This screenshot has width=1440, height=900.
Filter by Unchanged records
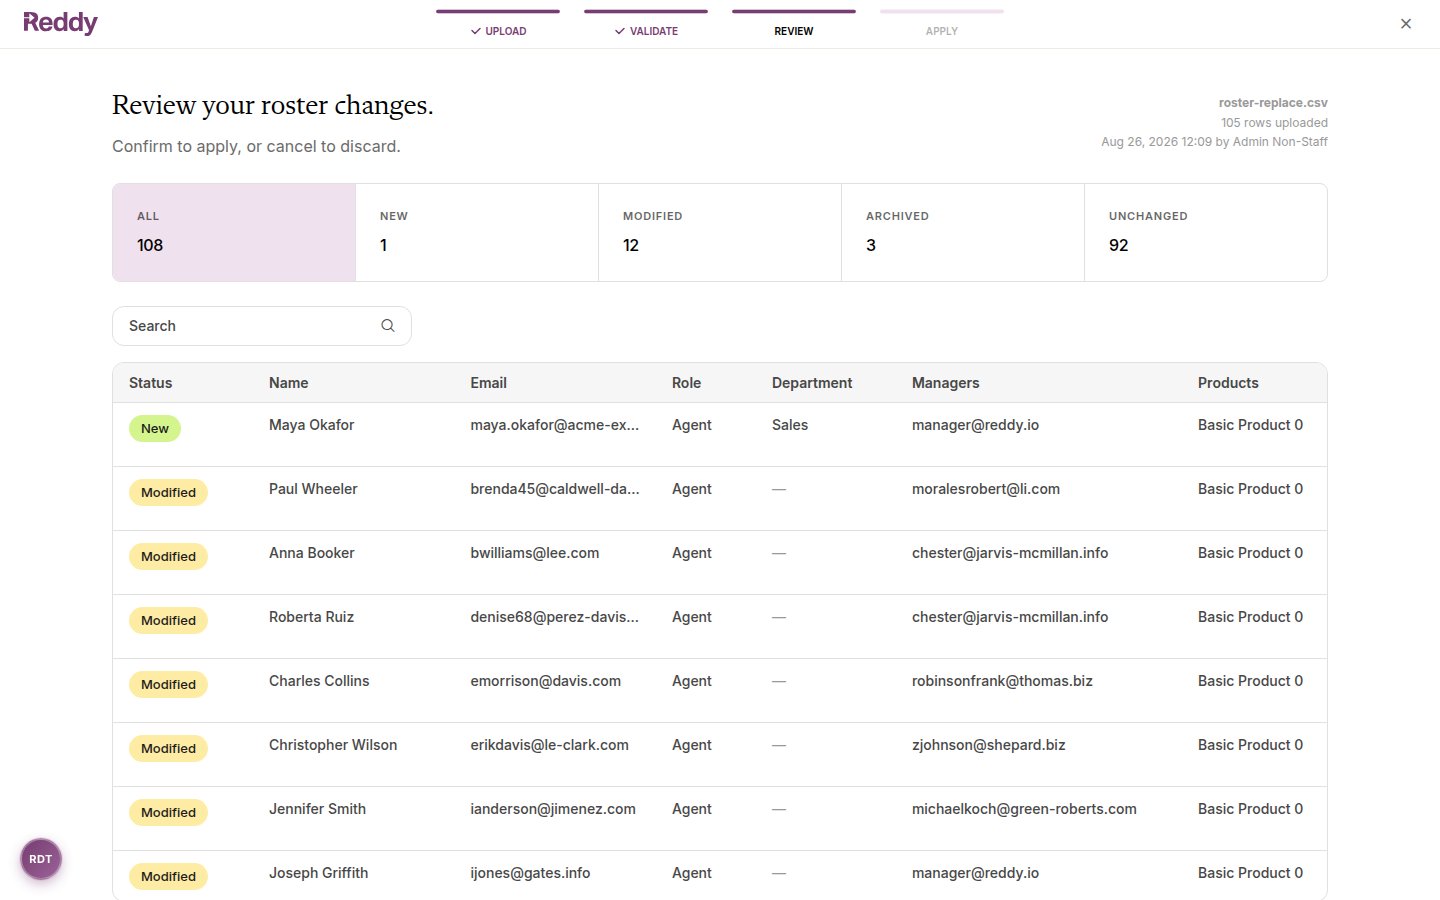pyautogui.click(x=1206, y=232)
